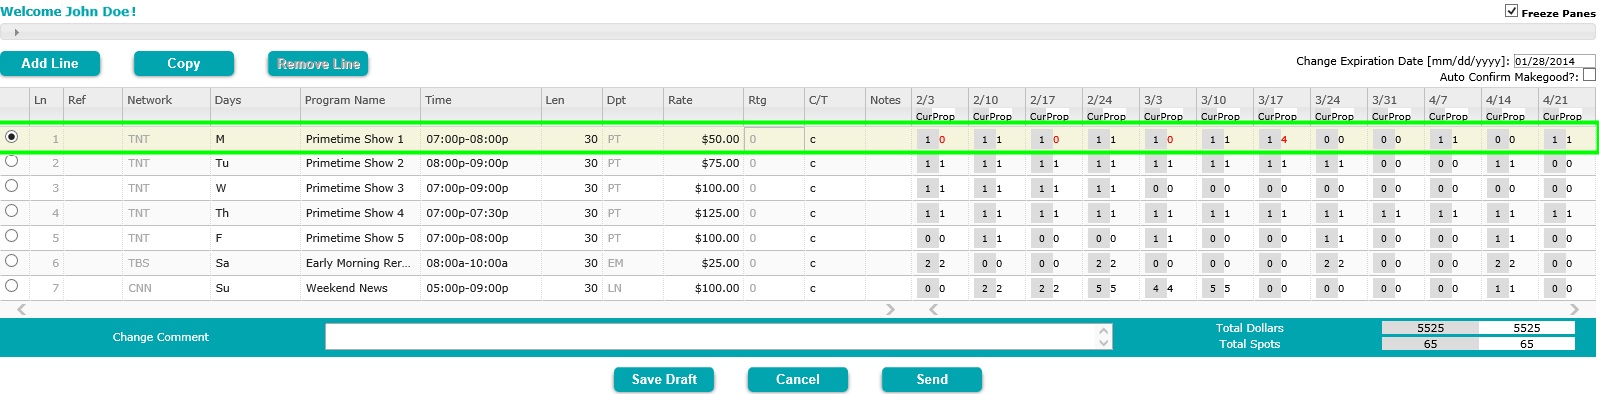Select radio button for line 2
Viewport: 1599px width, 394px height.
point(12,161)
